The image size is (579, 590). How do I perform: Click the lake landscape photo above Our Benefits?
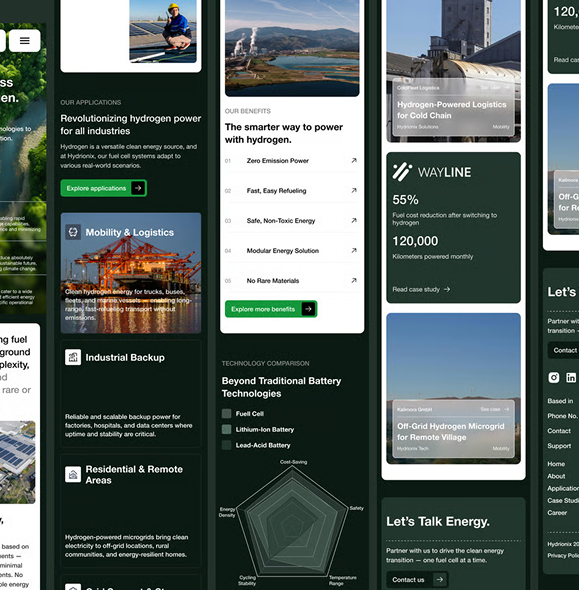coord(292,48)
